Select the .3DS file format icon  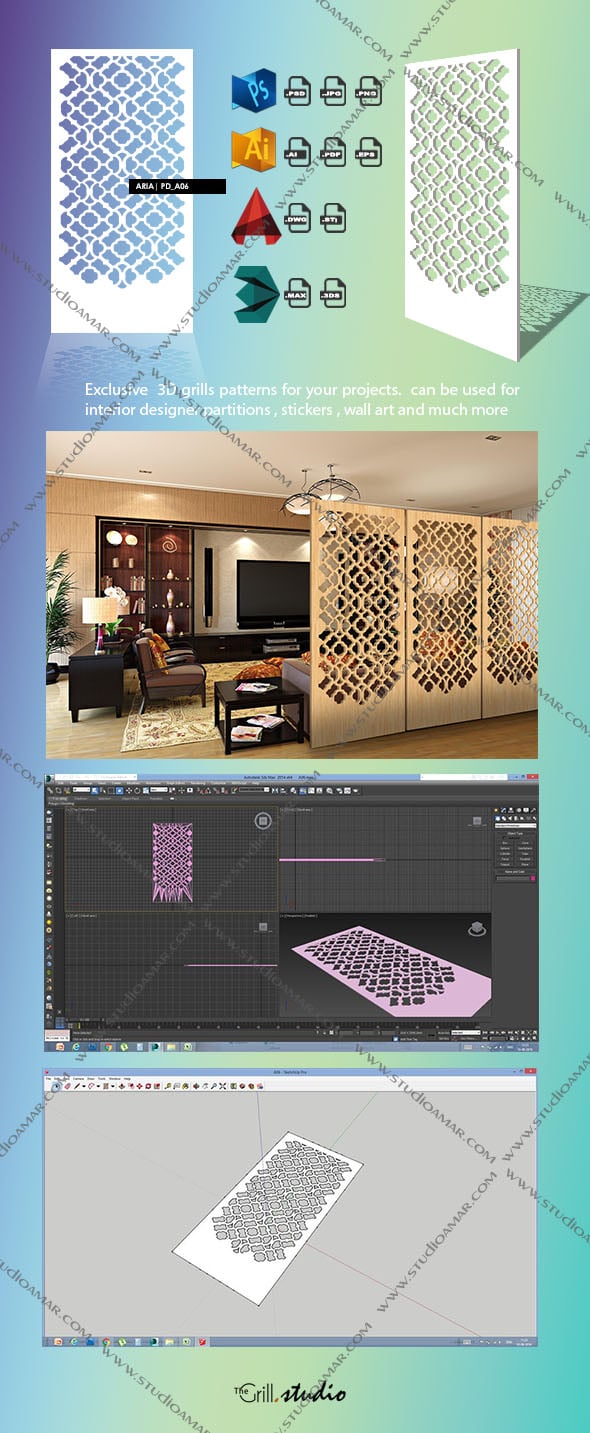[334, 293]
